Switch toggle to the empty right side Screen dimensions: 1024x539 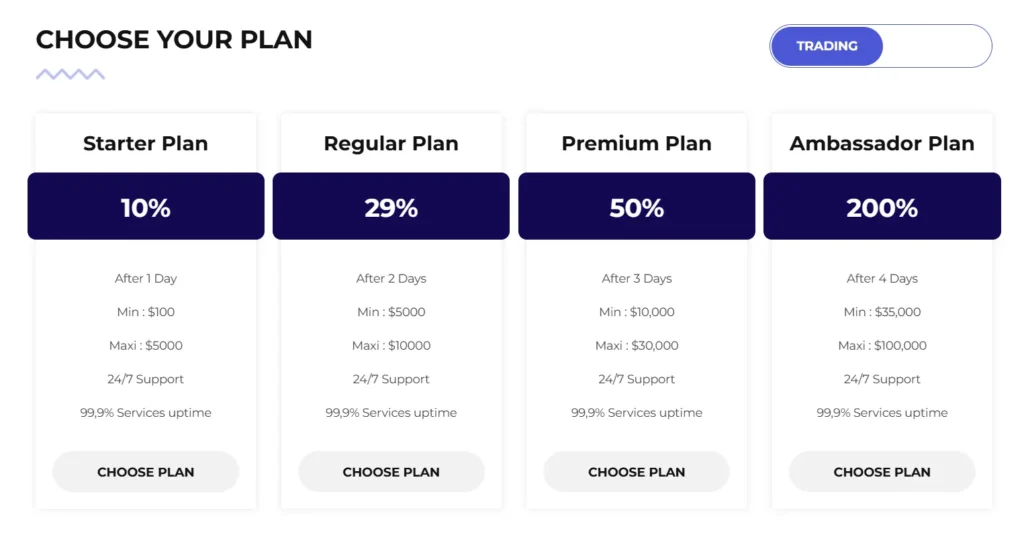click(936, 46)
